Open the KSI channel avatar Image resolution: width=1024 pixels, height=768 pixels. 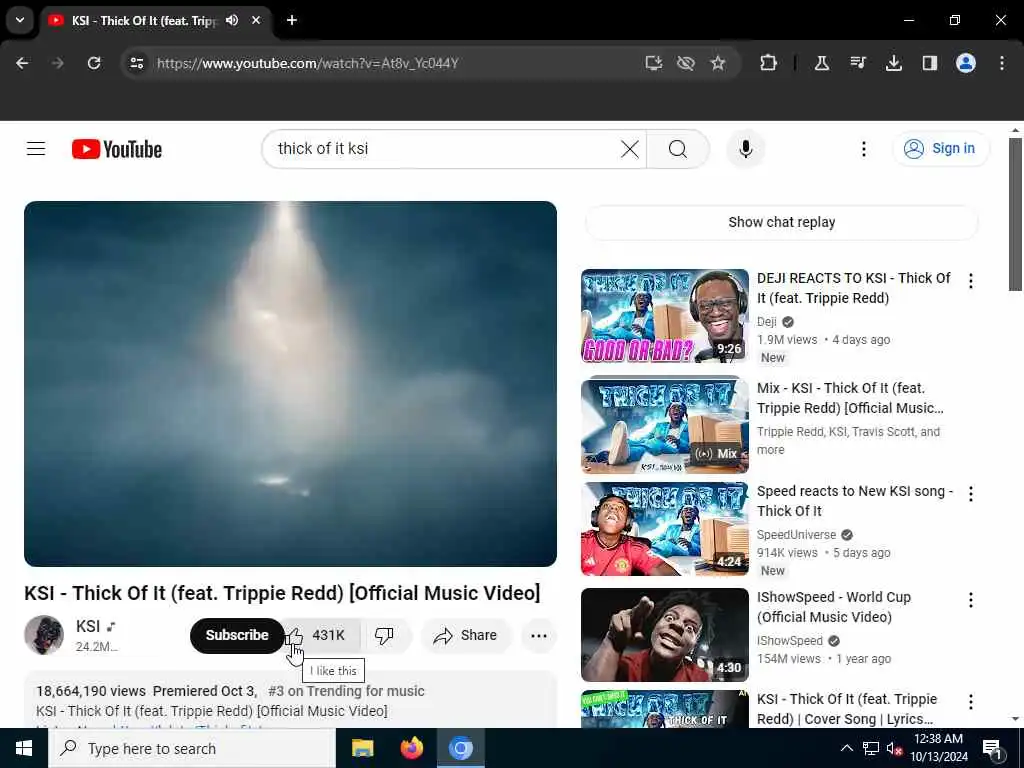click(44, 635)
